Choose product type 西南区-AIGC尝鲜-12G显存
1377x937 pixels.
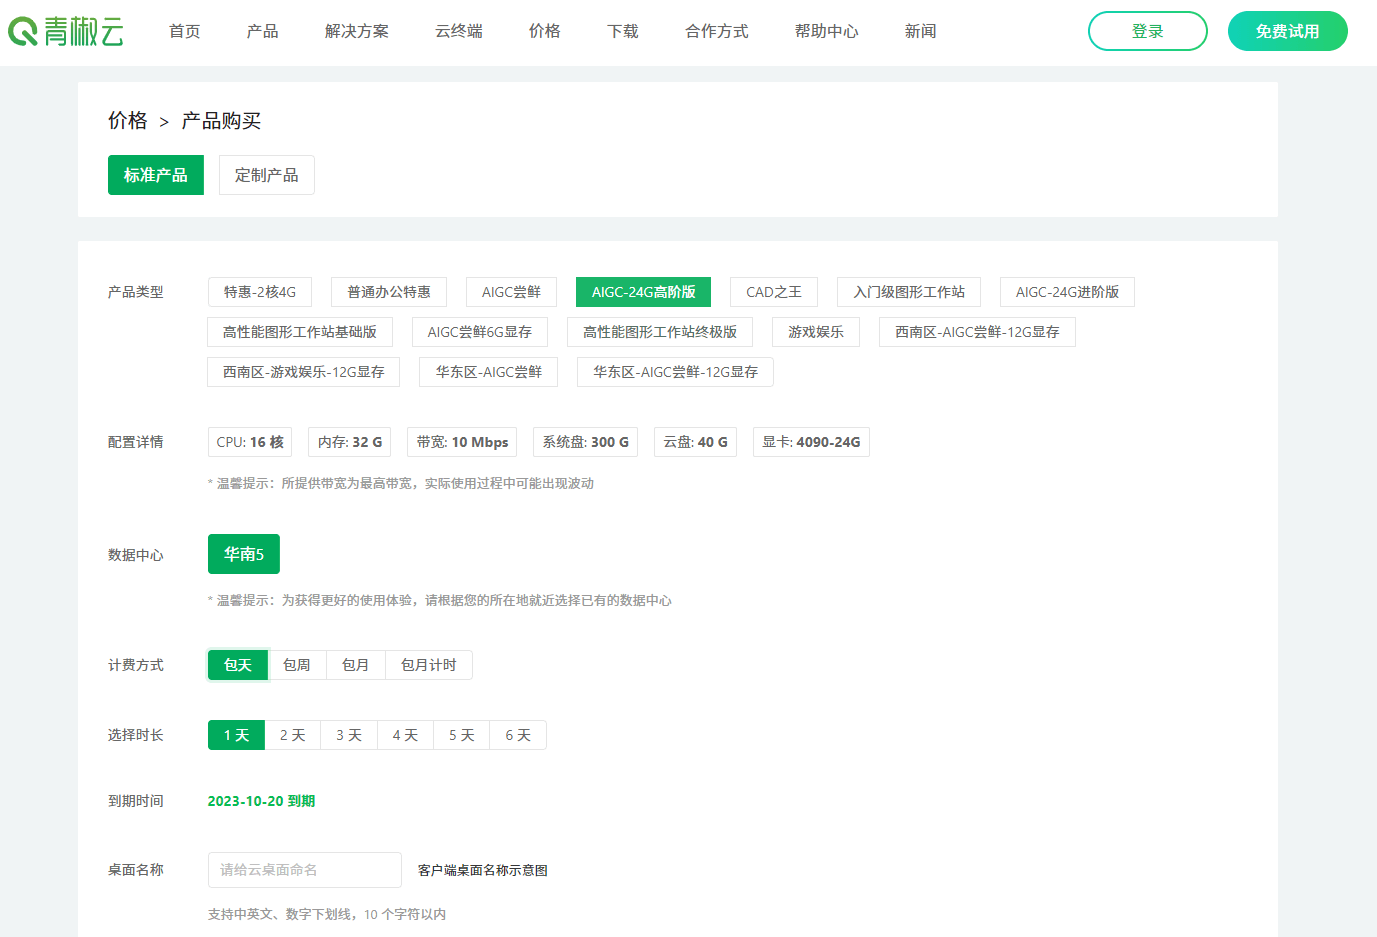click(x=977, y=332)
